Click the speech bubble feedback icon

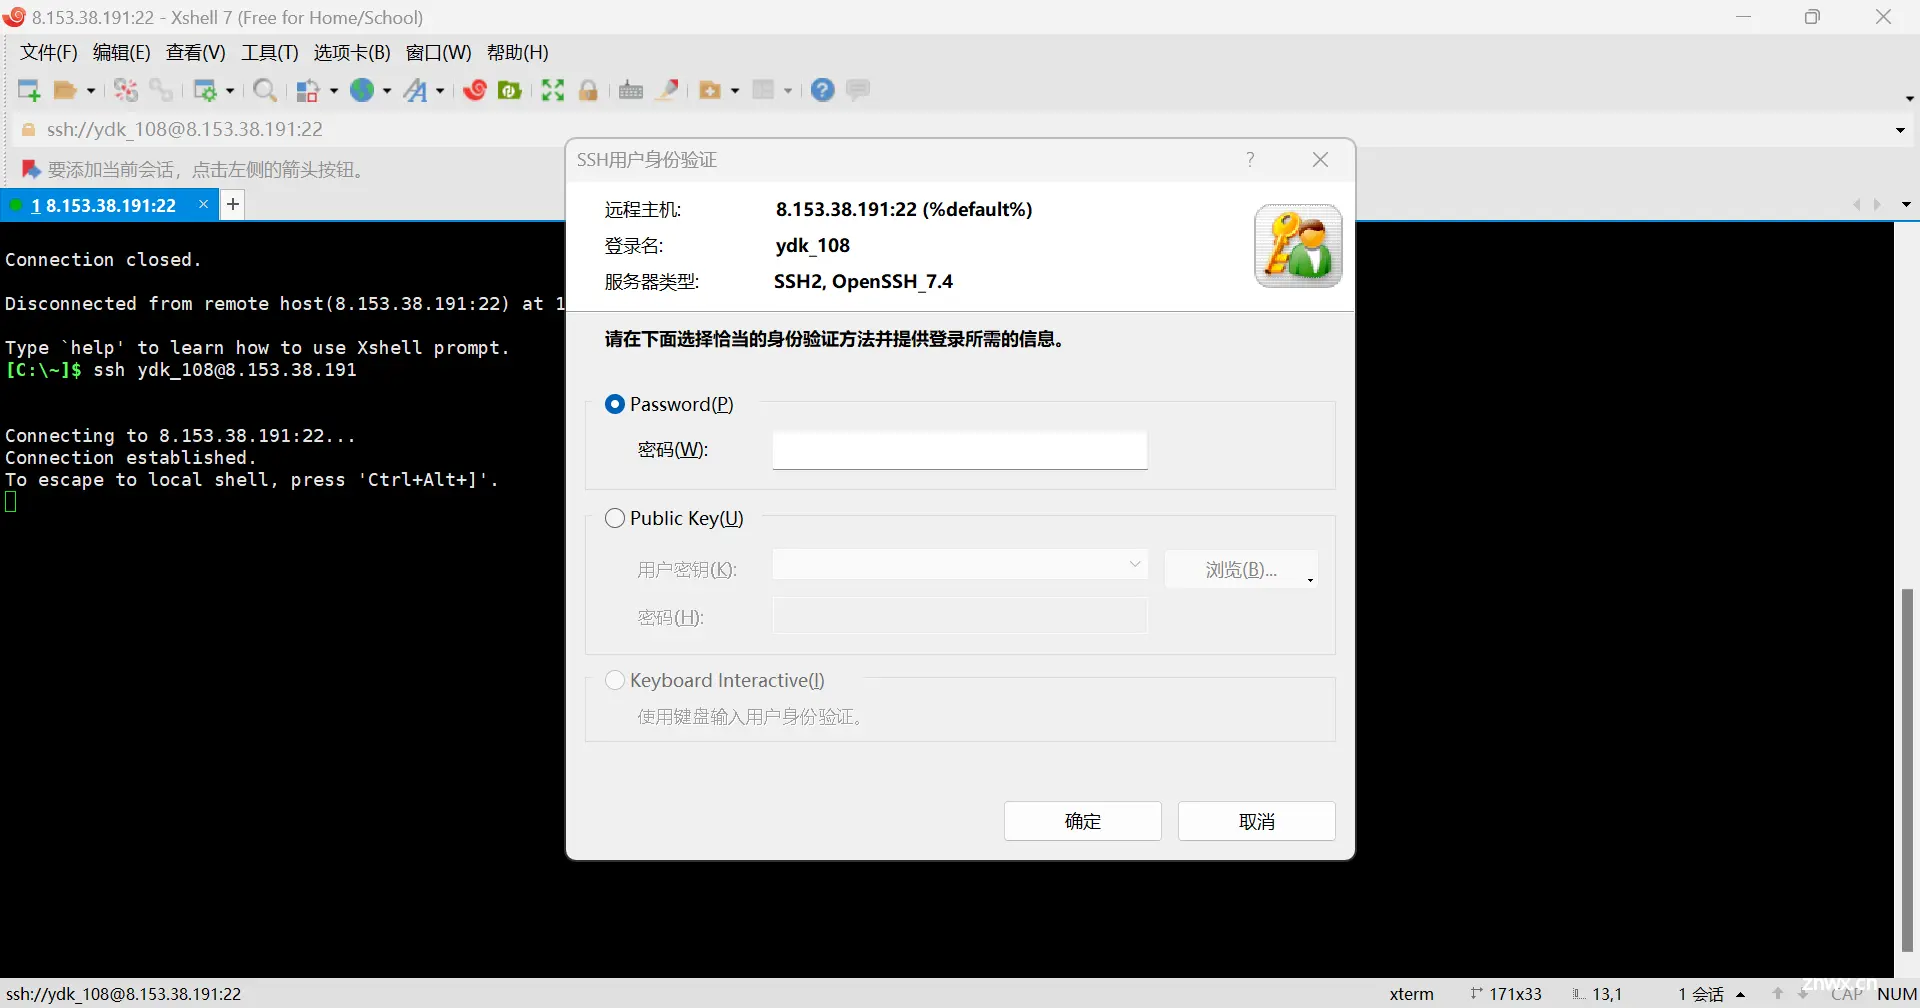pos(858,90)
